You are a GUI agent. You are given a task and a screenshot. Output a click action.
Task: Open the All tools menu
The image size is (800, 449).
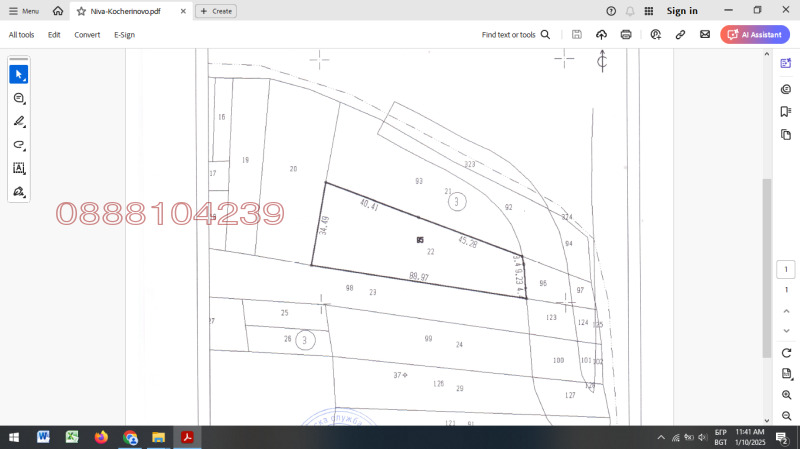point(21,35)
